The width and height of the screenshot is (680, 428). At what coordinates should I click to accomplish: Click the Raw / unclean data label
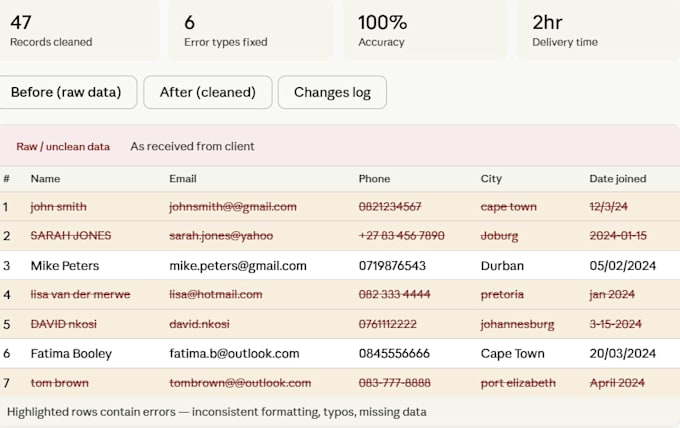[63, 147]
